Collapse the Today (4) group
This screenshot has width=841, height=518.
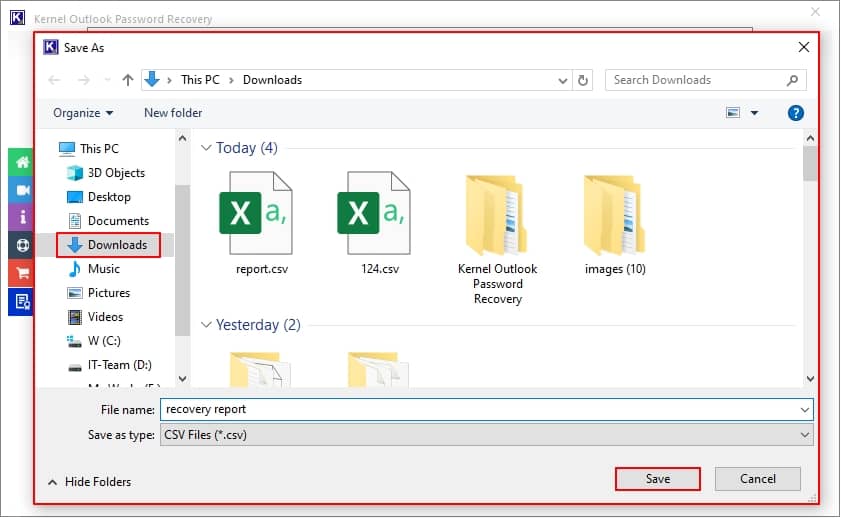[x=206, y=147]
